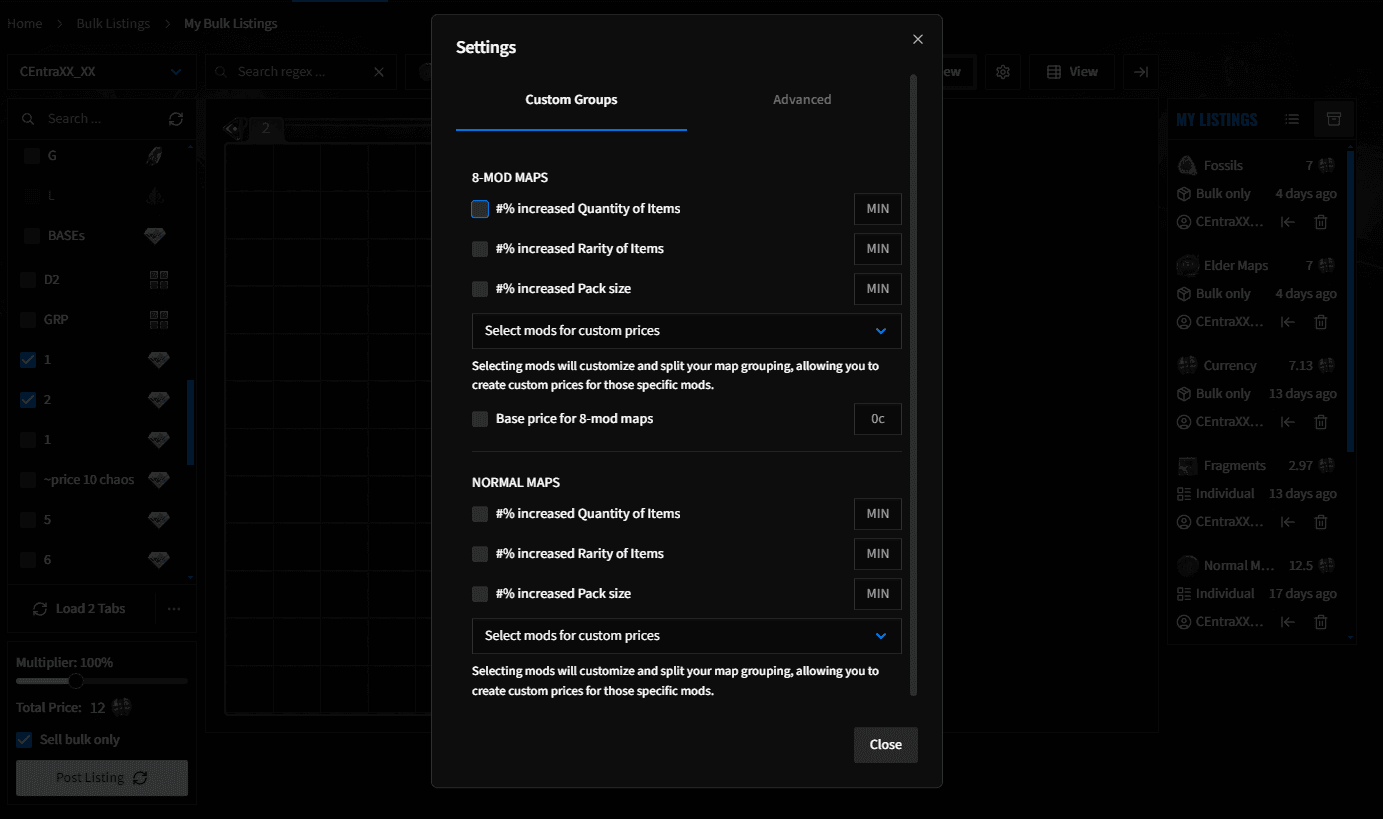Focus MIN field for 8-mod Rarity of Items
This screenshot has height=819, width=1383.
point(877,249)
